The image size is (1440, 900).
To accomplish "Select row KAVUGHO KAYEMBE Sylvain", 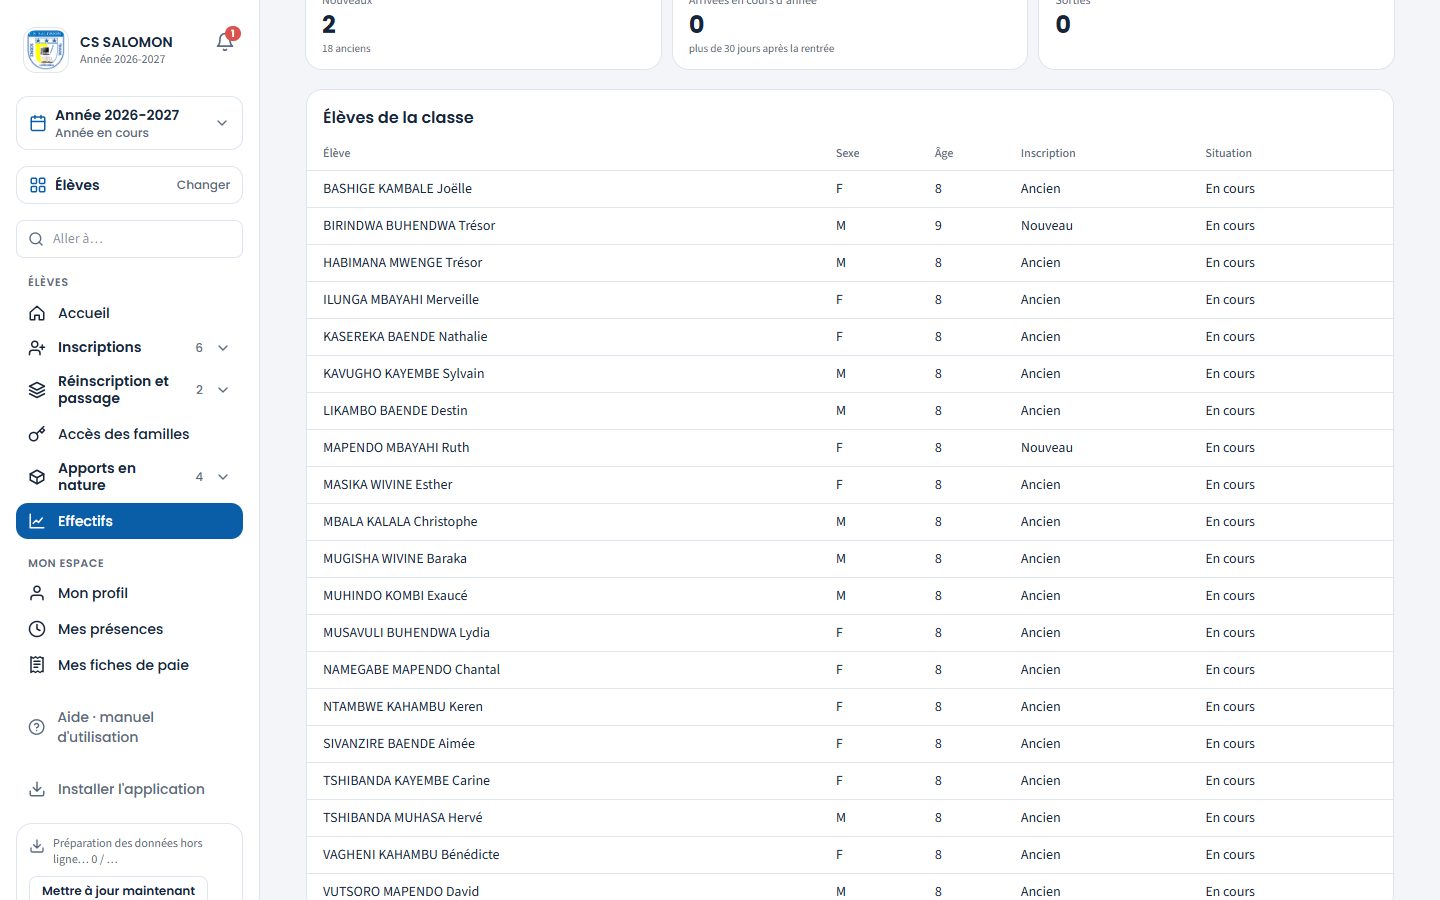I will click(850, 374).
